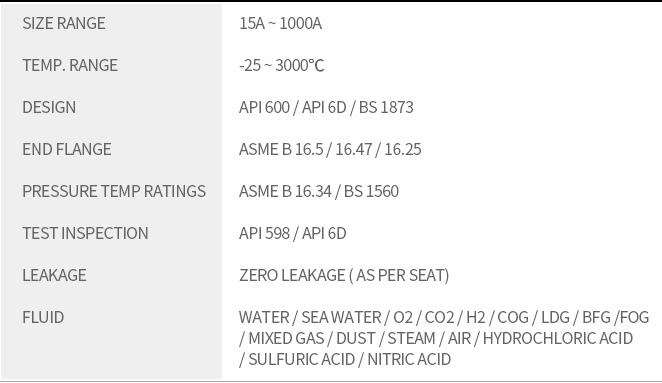Click the TEMP. RANGE label
Viewport: 662px width, 383px height.
[x=70, y=65]
